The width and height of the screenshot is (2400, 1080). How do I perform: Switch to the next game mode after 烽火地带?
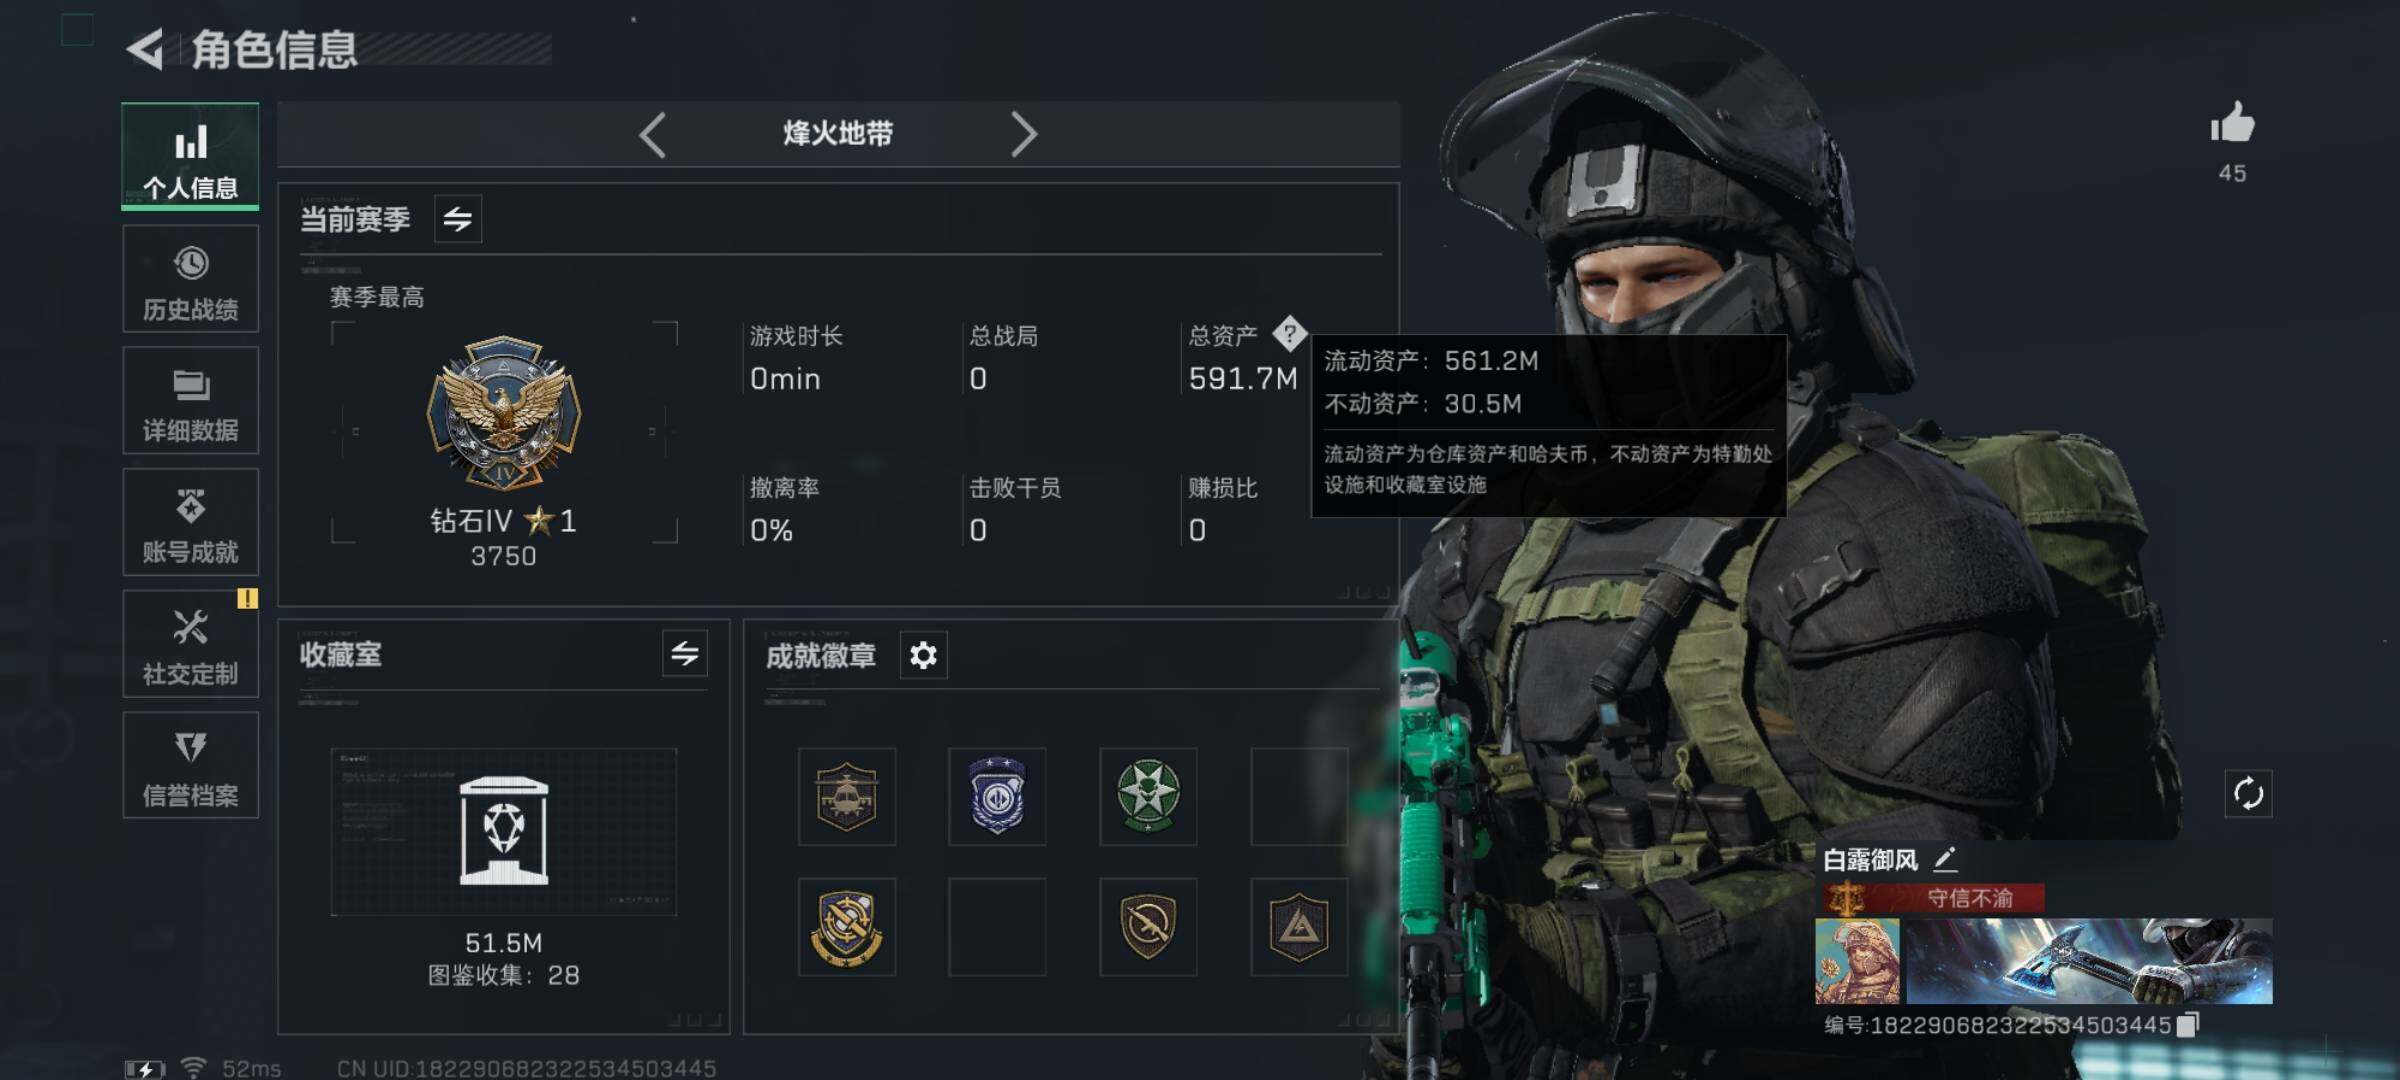tap(1023, 134)
